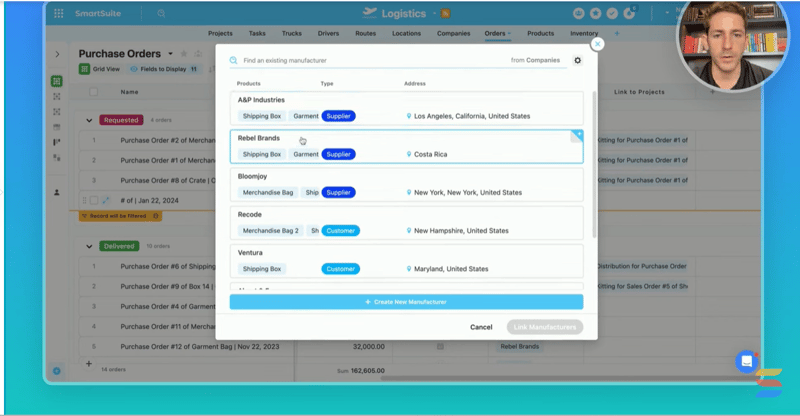Open the Purchase Orders title dropdown arrow
800x416 pixels.
170,54
